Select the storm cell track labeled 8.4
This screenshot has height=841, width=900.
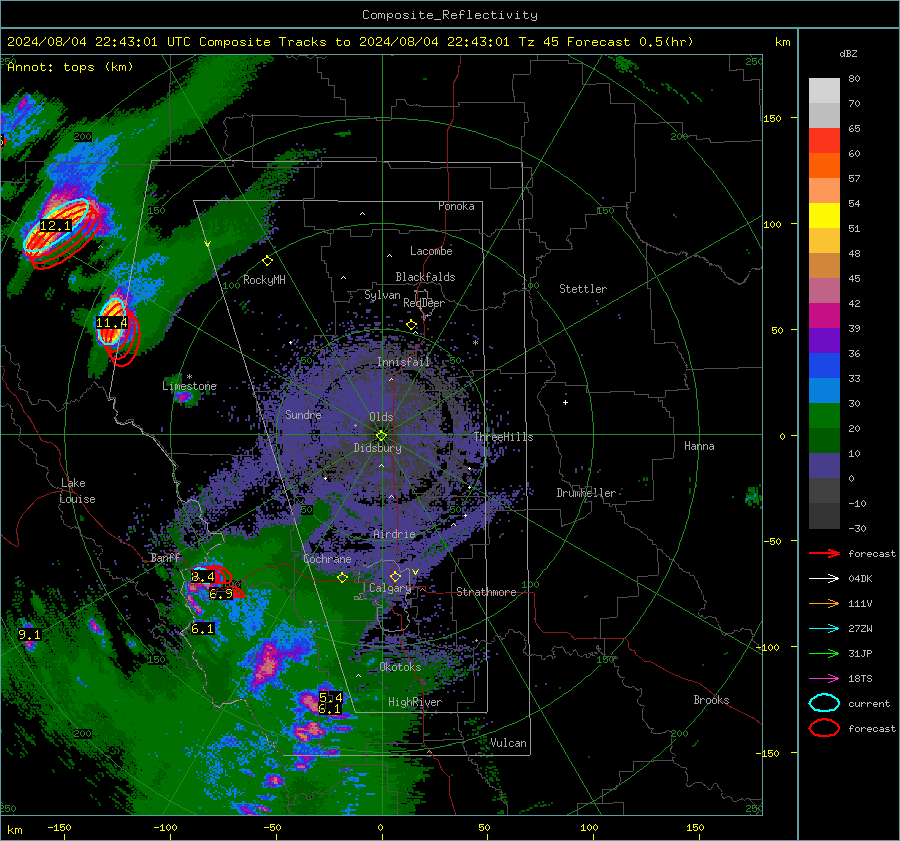coord(211,576)
